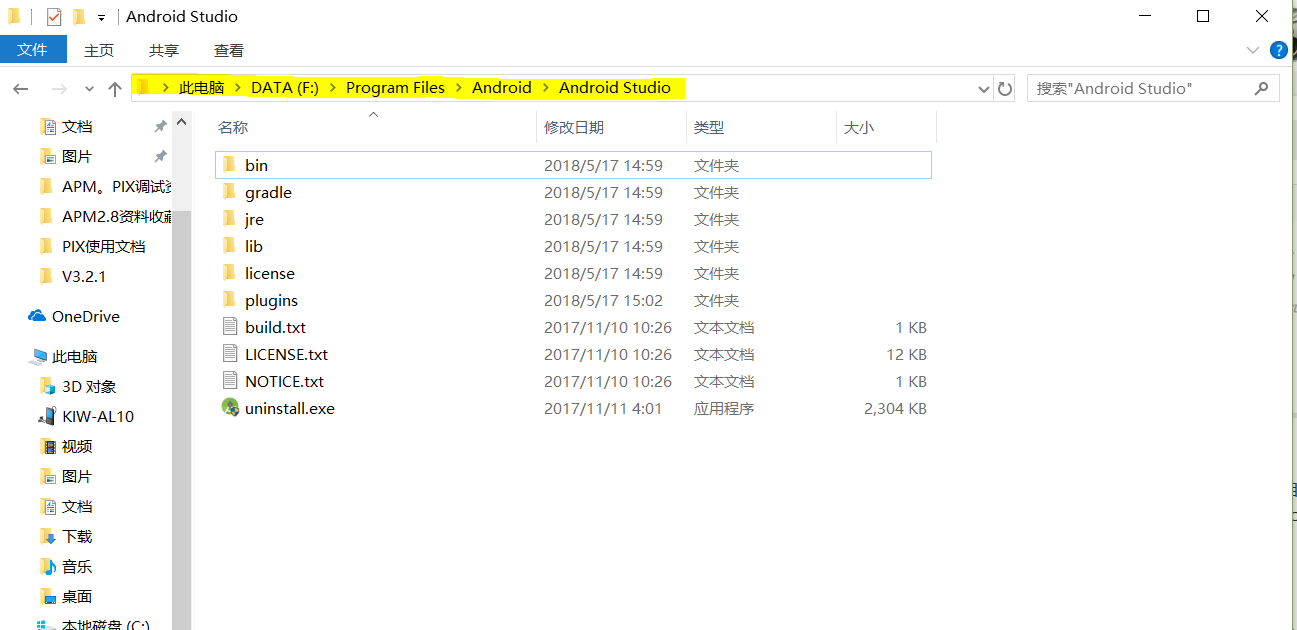This screenshot has height=630, width=1297.
Task: Click the 下载 folder icon
Action: [x=47, y=536]
